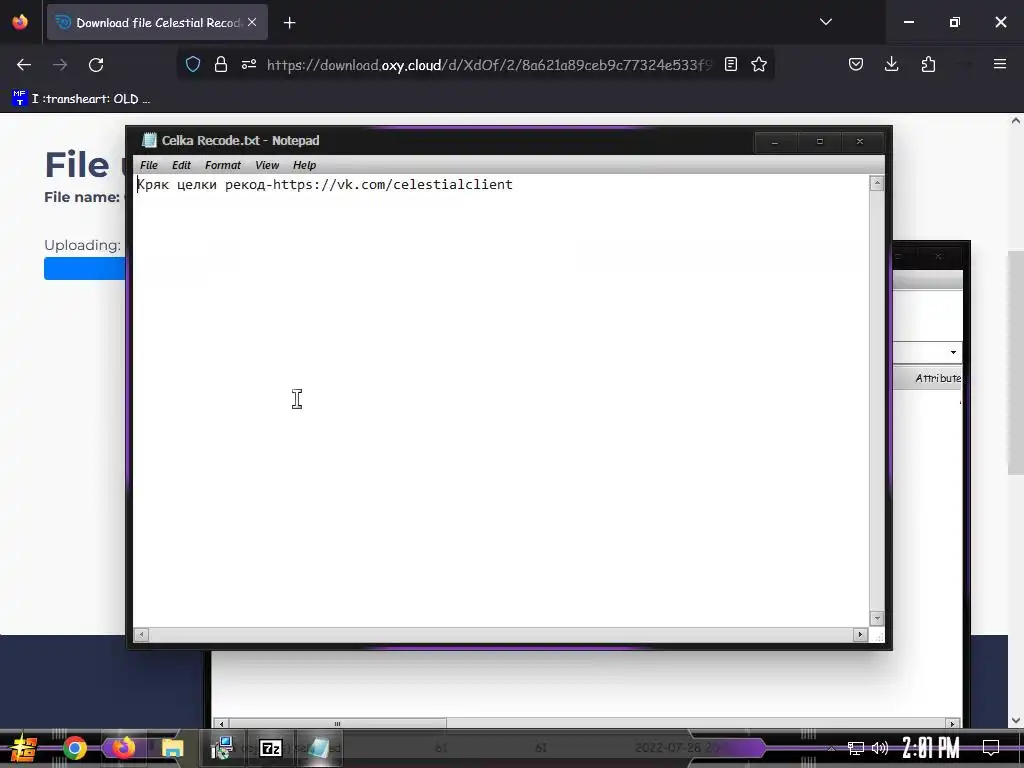Click the 7-Zip horizontal scrollbar right arrow
Image resolution: width=1024 pixels, height=768 pixels.
[953, 724]
